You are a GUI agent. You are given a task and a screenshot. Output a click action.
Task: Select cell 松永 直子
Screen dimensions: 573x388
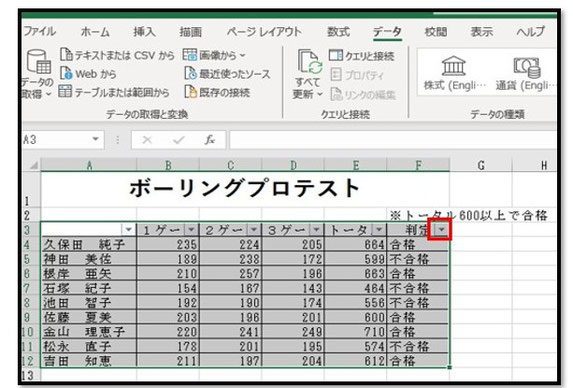pos(89,346)
